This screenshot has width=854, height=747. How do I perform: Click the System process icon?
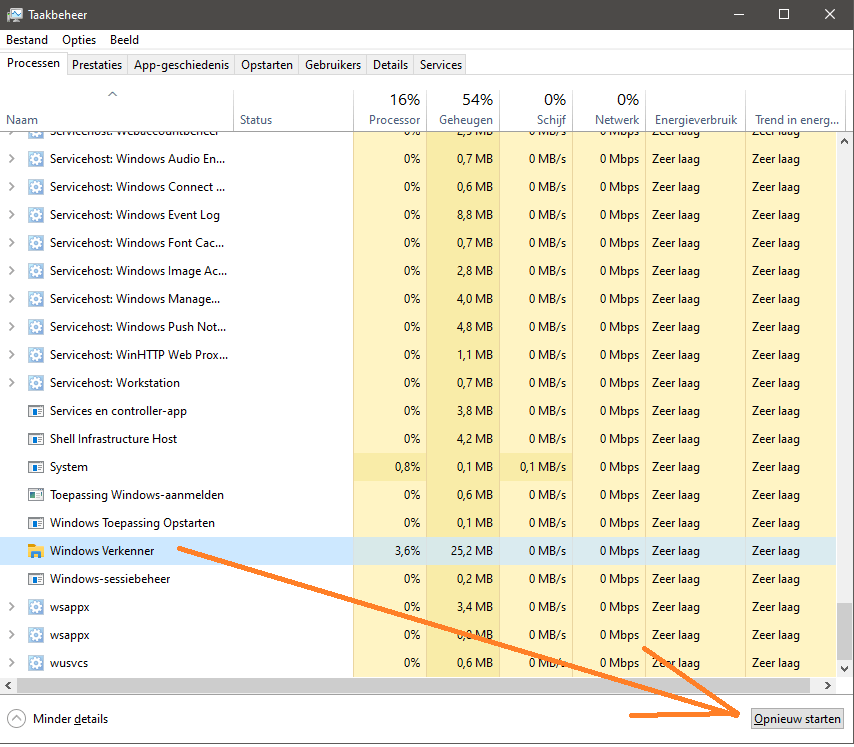[35, 467]
